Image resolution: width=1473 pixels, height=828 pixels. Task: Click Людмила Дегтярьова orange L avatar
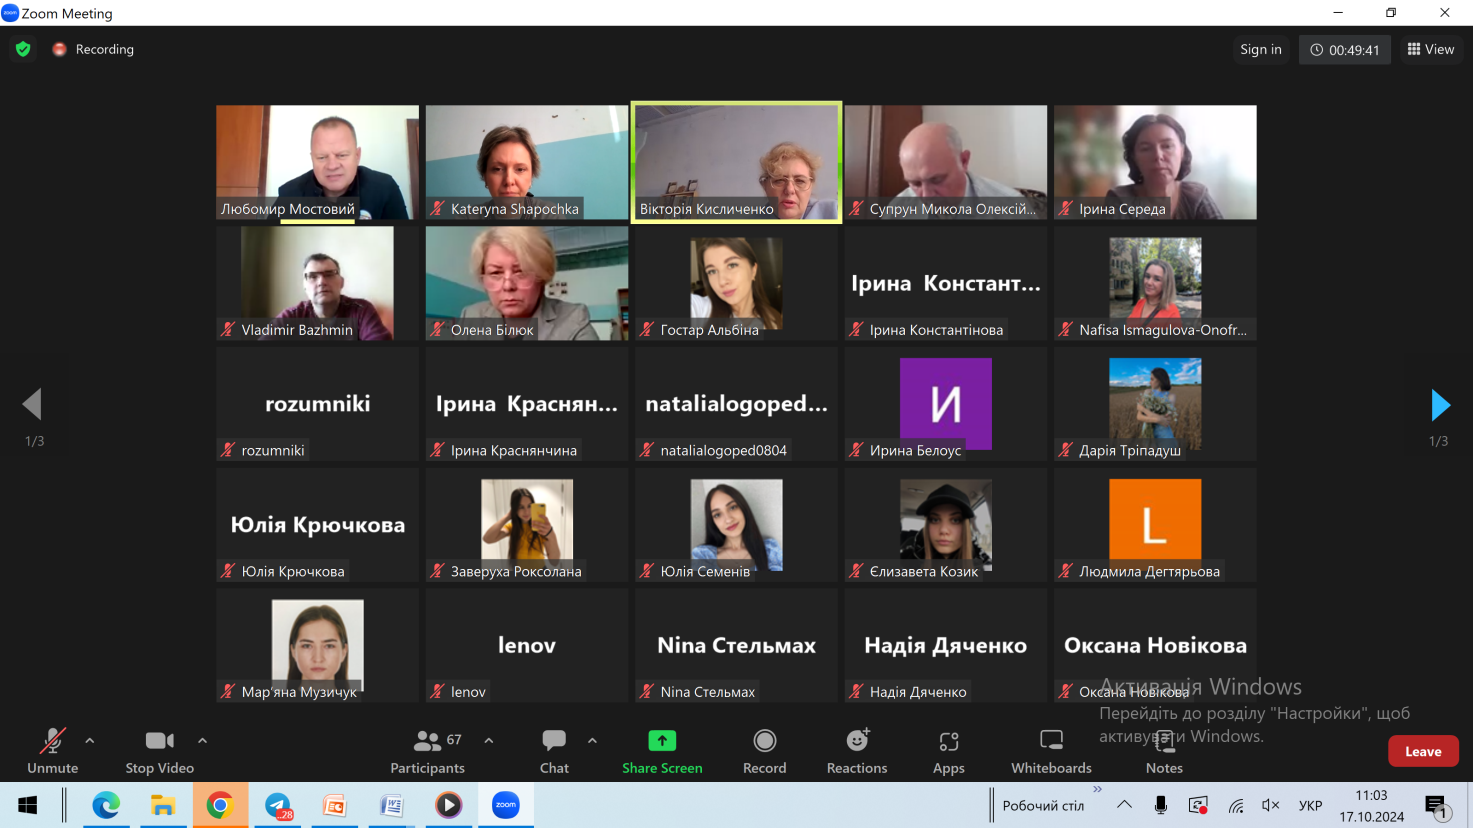[1155, 524]
